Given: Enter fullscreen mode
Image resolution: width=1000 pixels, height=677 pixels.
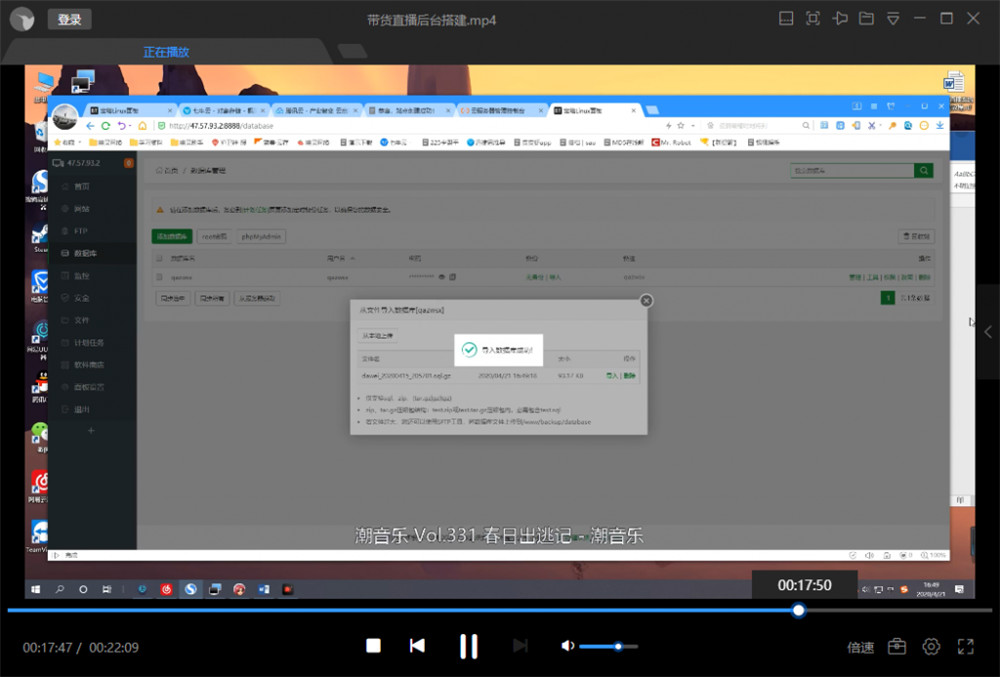Looking at the screenshot, I should 966,646.
